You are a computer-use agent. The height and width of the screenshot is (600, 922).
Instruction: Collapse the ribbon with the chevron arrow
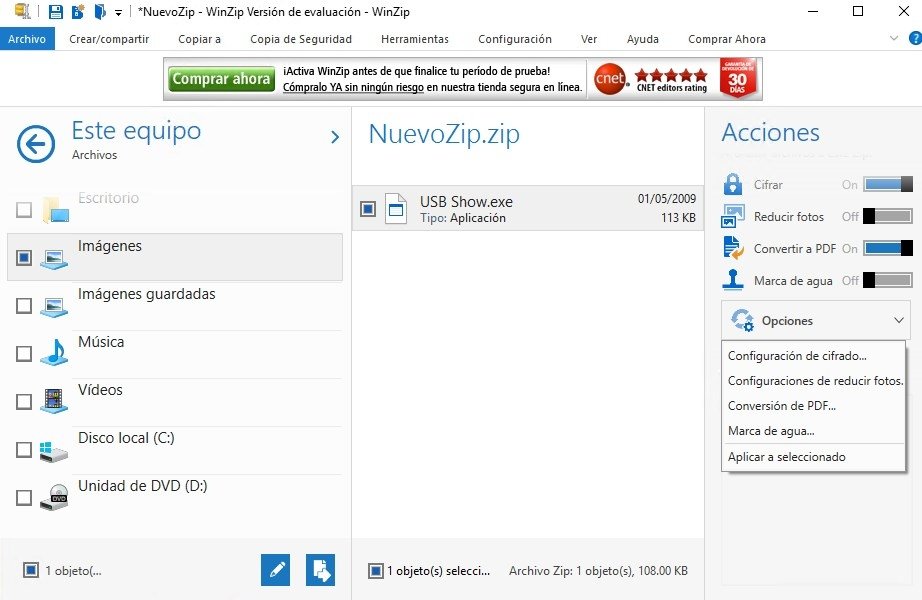pyautogui.click(x=894, y=38)
